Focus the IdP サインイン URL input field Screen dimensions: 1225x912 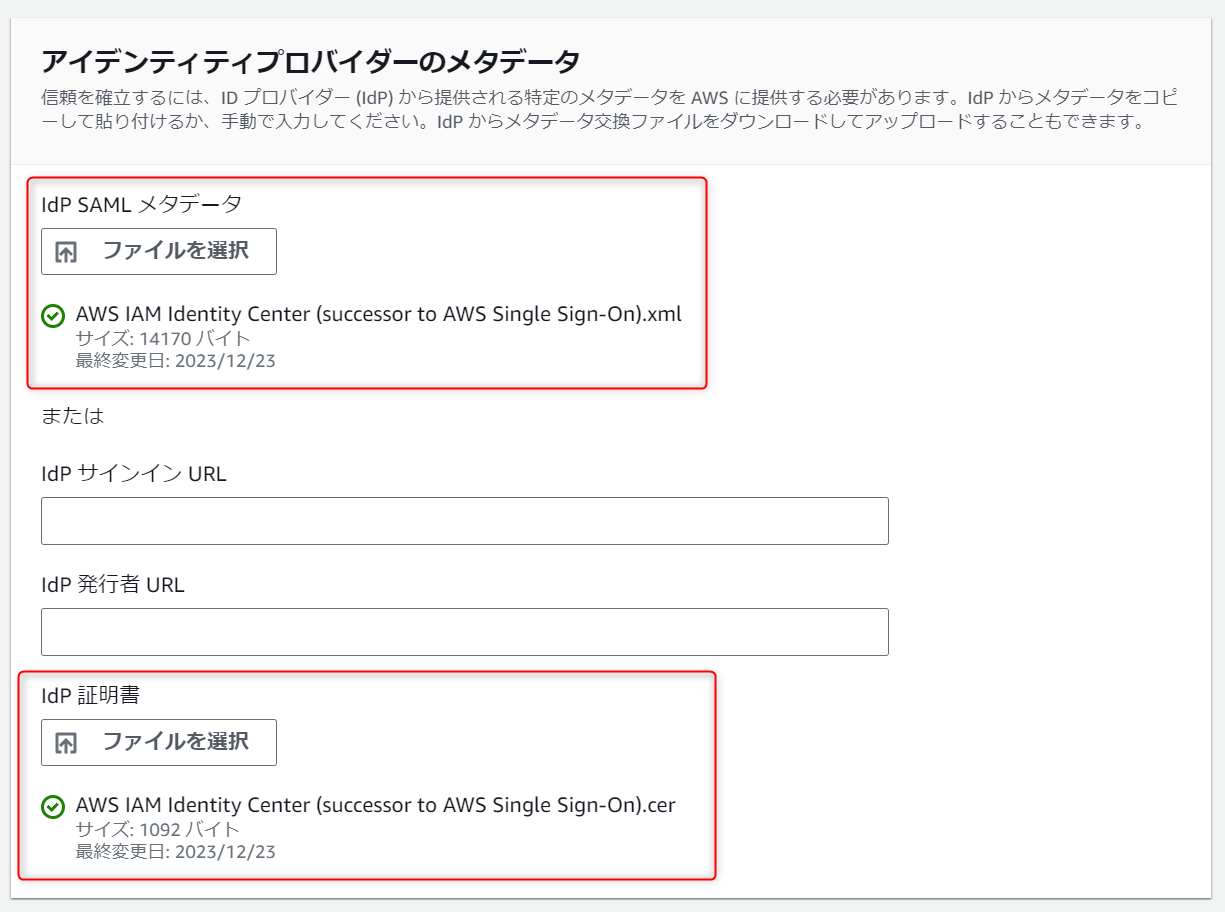(x=465, y=521)
